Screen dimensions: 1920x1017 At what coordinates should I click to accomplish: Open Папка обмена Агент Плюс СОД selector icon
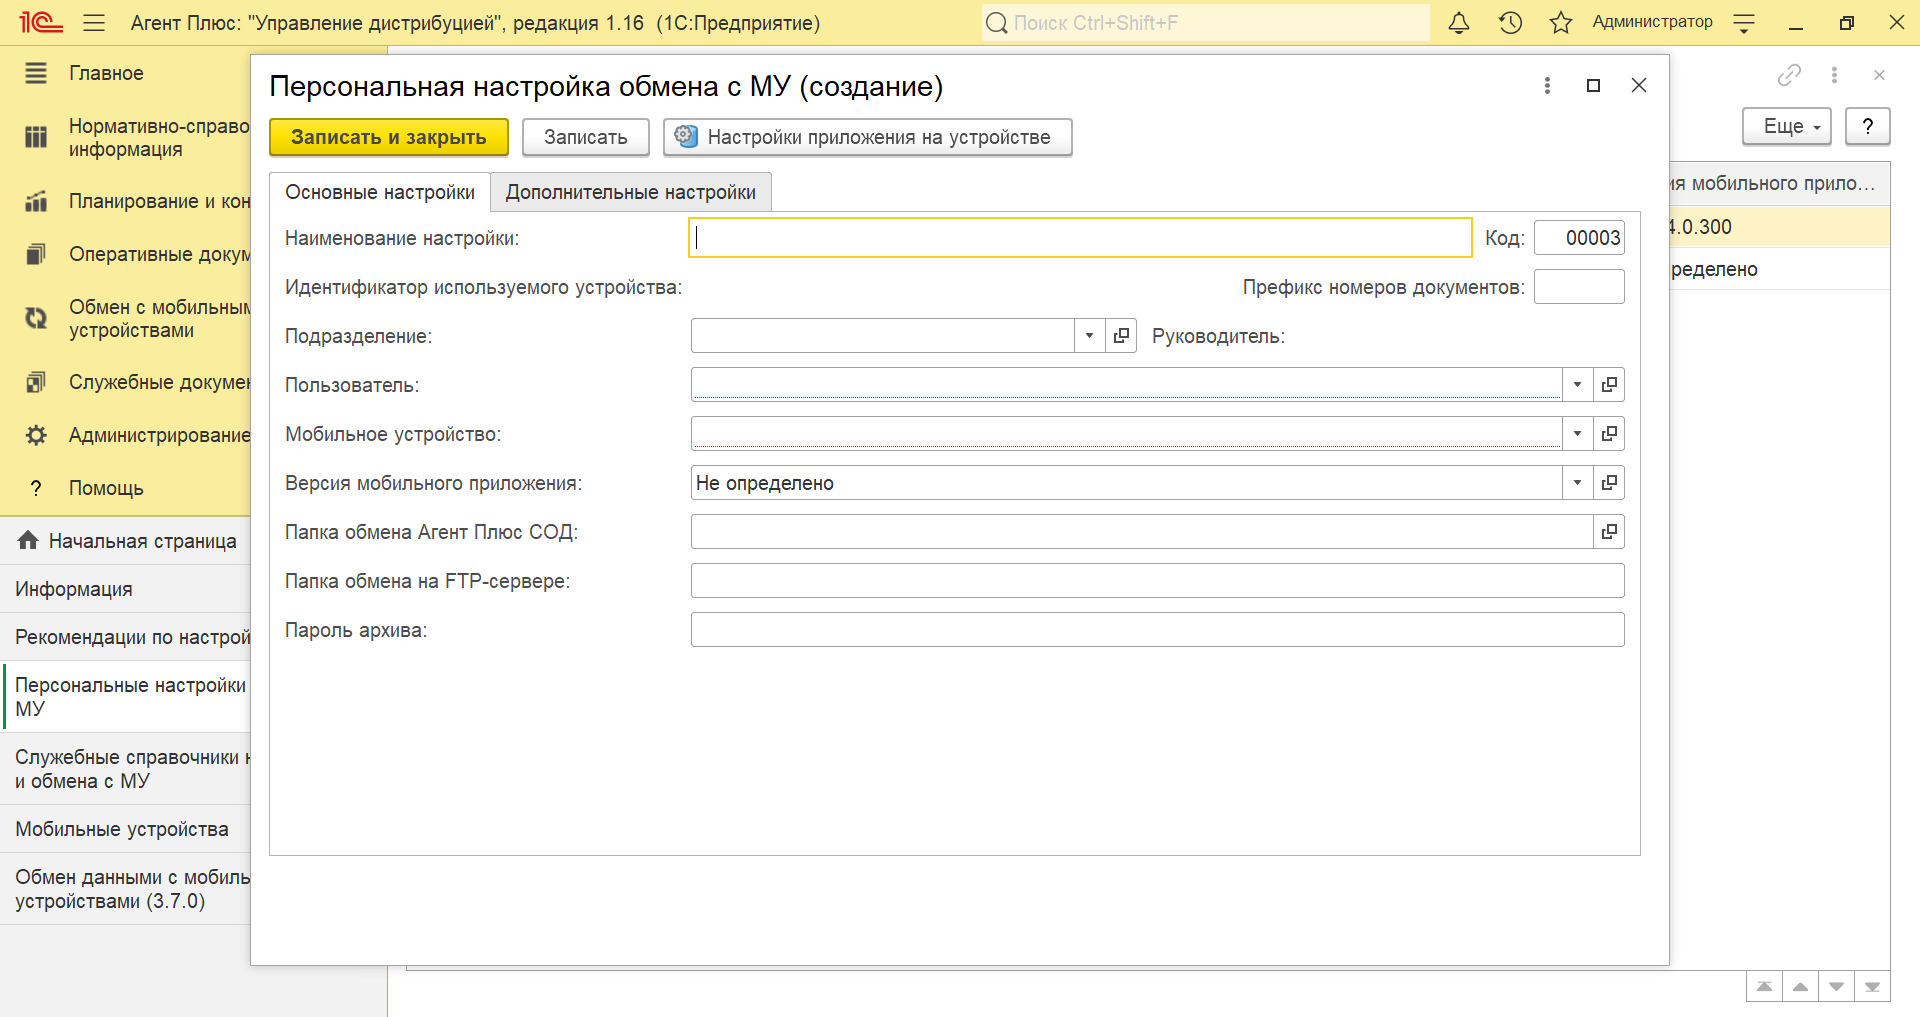[x=1609, y=532]
